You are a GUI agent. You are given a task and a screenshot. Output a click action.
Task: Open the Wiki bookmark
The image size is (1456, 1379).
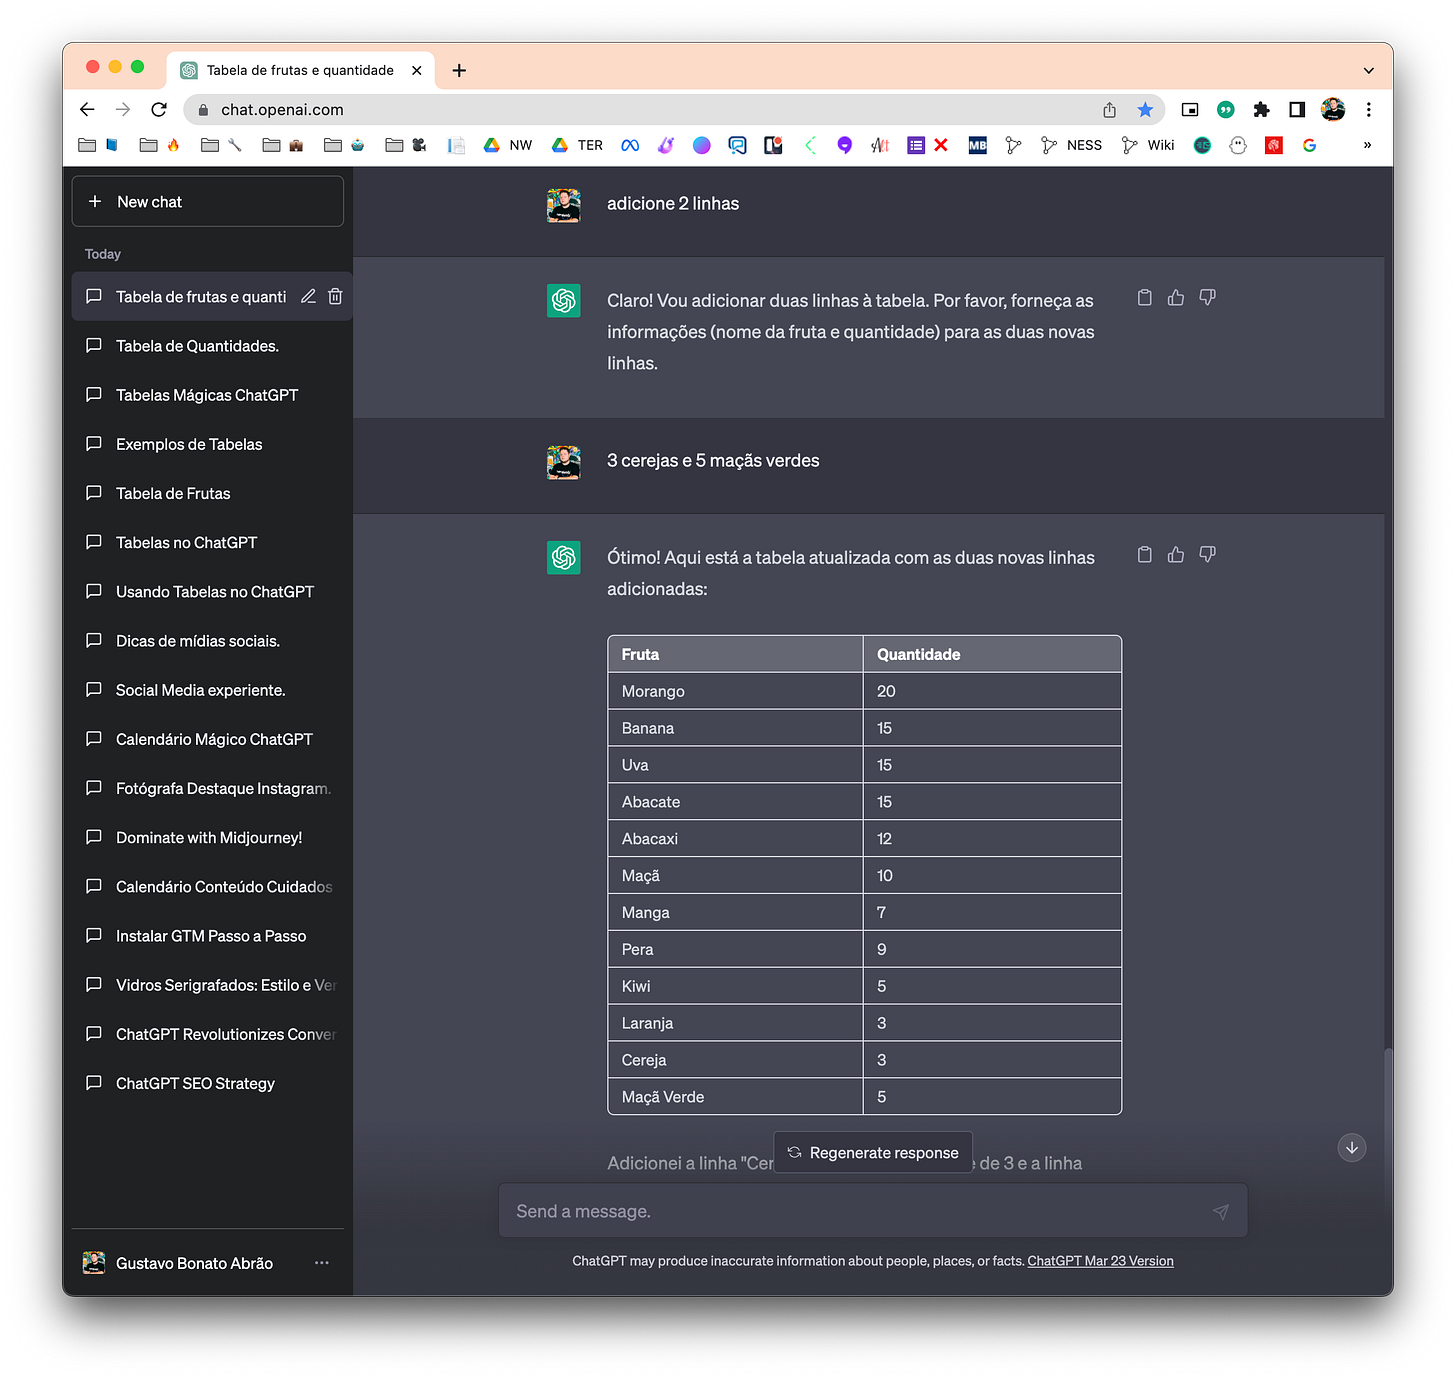pos(1148,145)
